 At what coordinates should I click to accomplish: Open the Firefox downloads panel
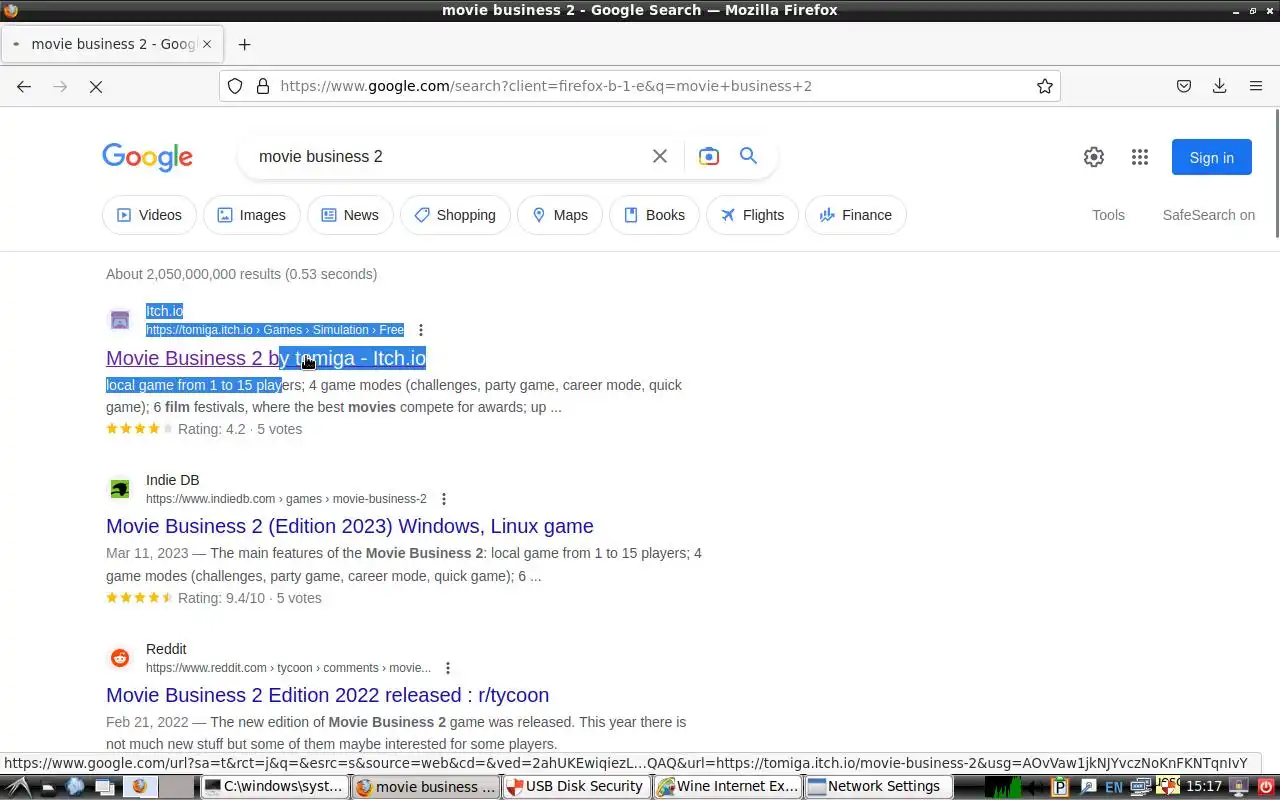1219,86
